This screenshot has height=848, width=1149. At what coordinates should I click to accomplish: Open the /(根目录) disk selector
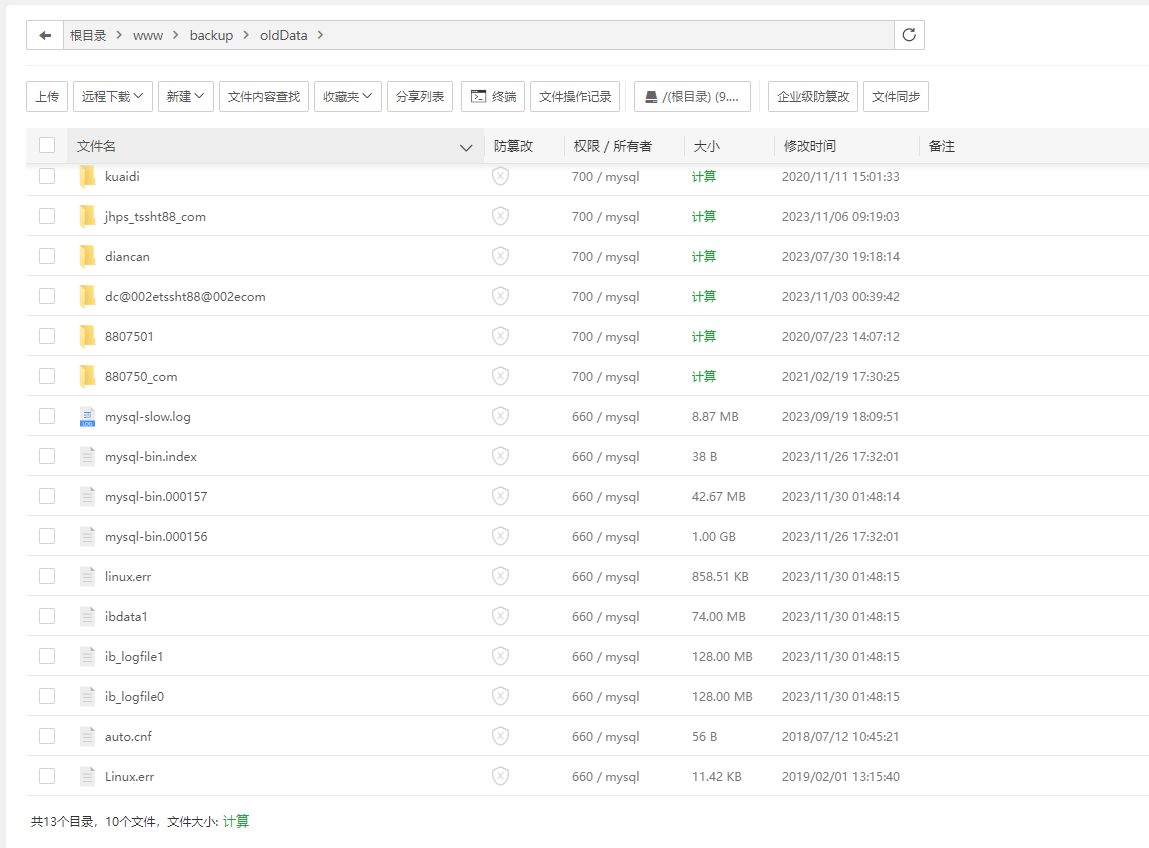point(692,97)
